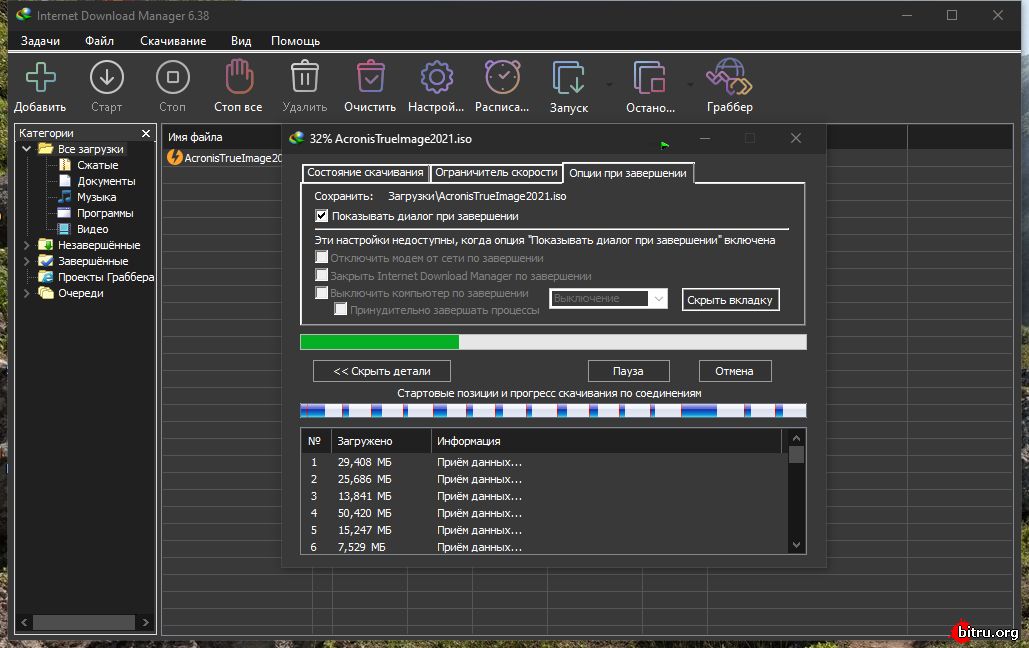Toggle Отключить модем от сети checkbox
The height and width of the screenshot is (648, 1029).
pos(322,257)
